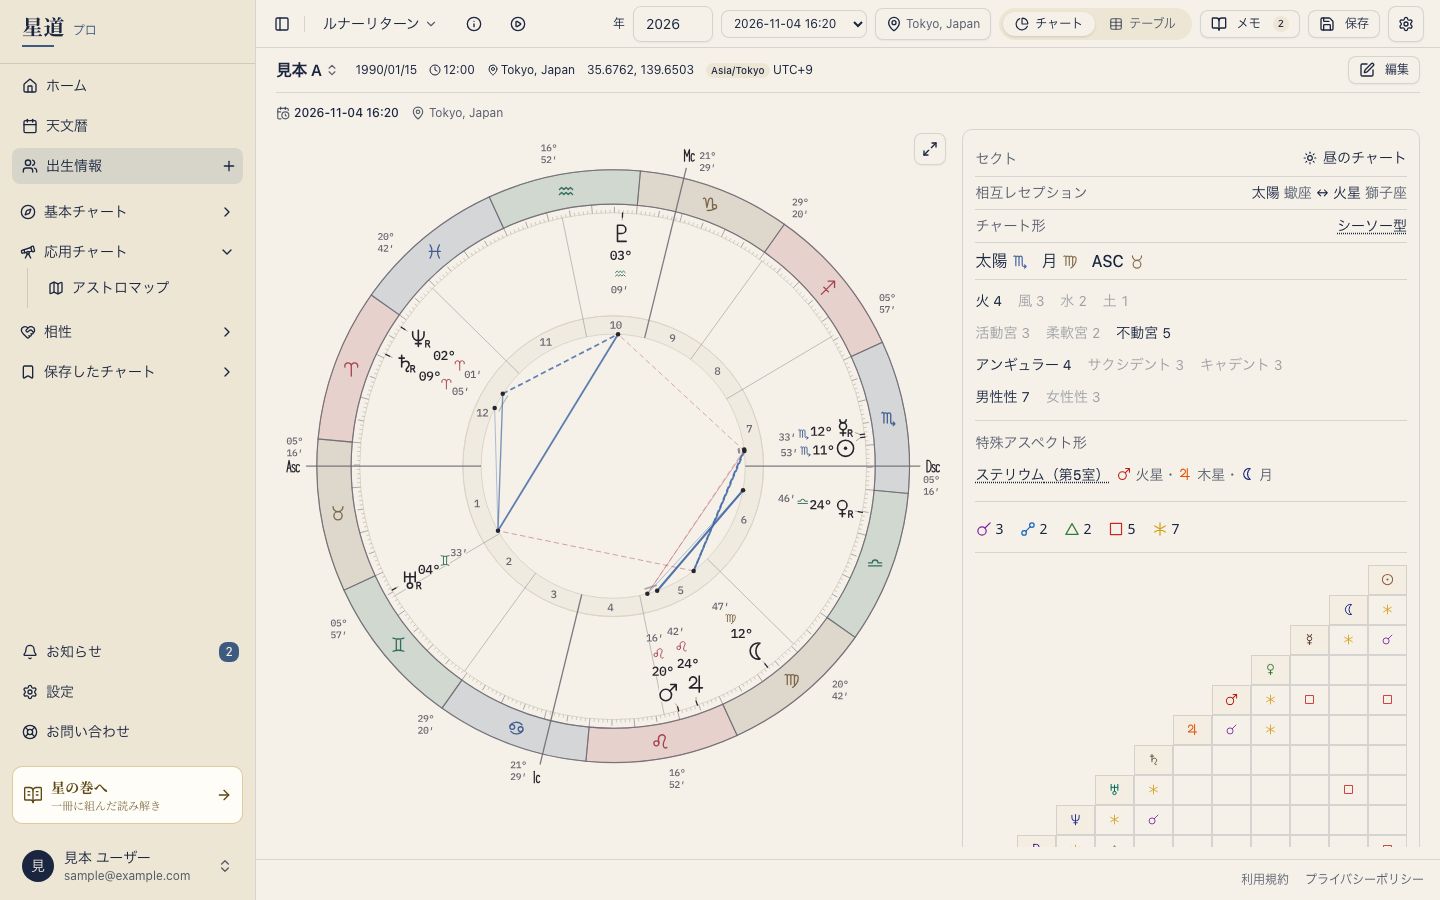Expand 保存したチャート section
1440x900 pixels.
pos(127,372)
